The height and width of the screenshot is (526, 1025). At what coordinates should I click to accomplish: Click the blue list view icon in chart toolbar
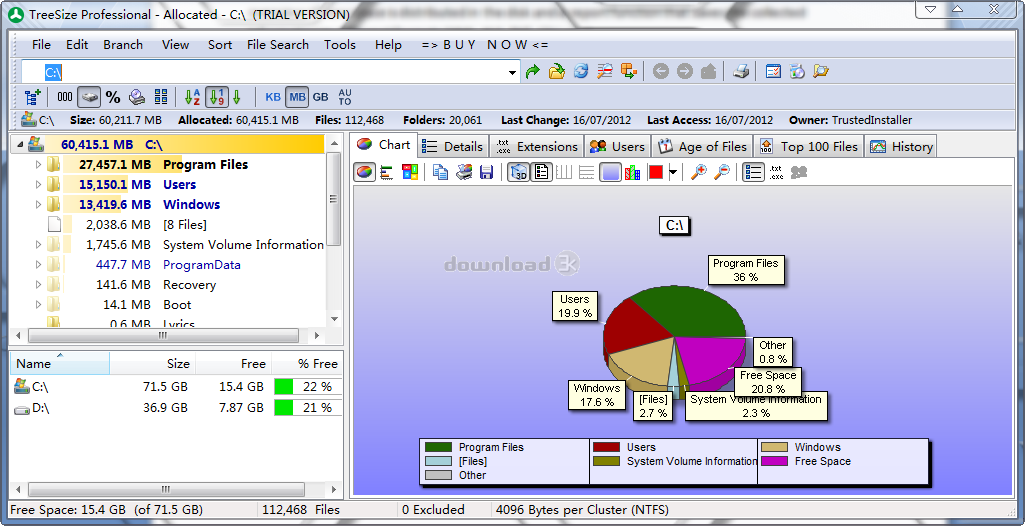coord(753,173)
